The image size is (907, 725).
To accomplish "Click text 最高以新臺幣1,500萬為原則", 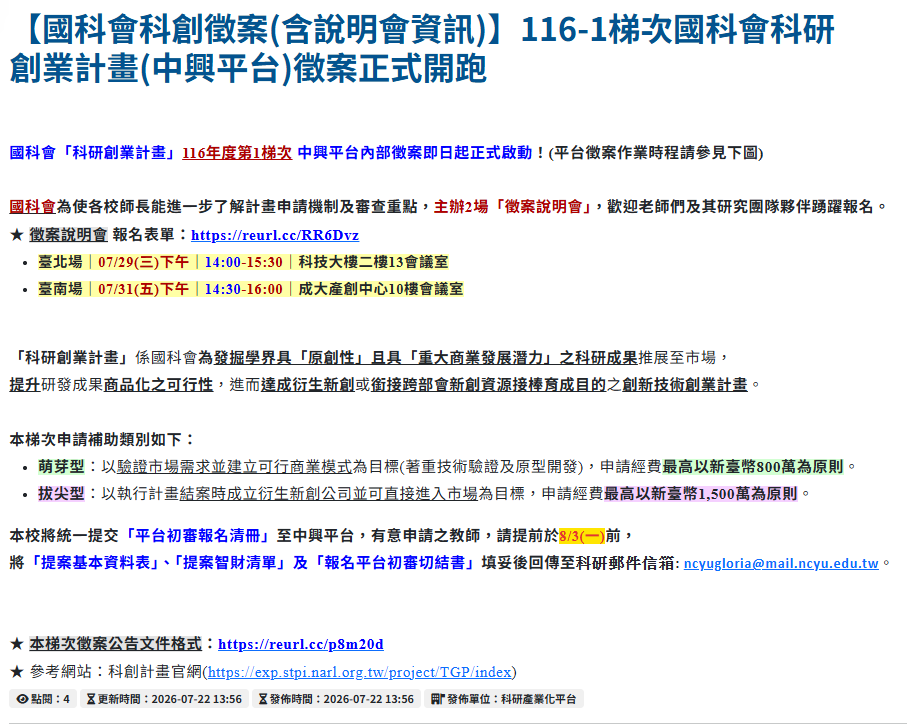I will (x=700, y=494).
